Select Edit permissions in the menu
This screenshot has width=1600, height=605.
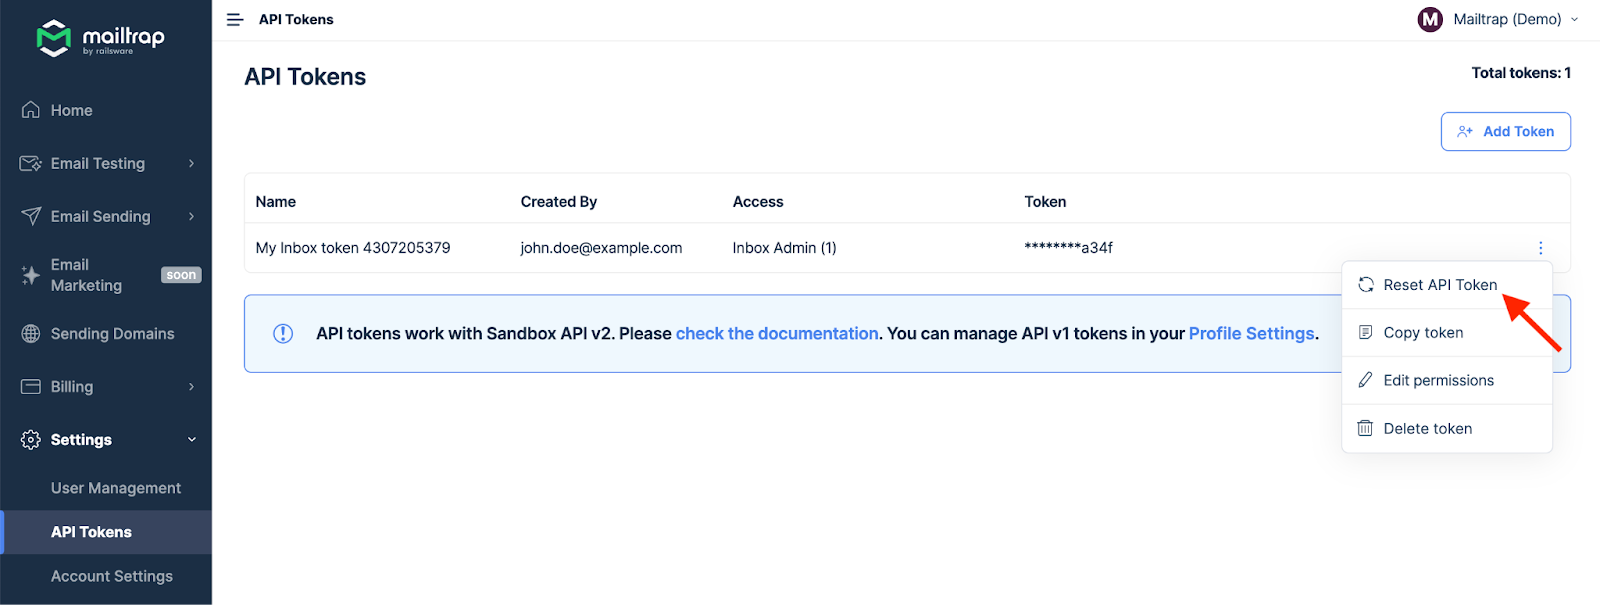pos(1437,381)
